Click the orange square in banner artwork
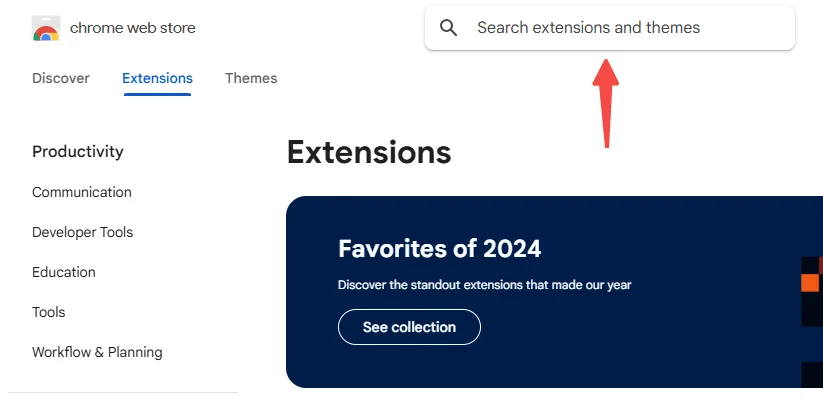This screenshot has width=823, height=409. point(810,283)
